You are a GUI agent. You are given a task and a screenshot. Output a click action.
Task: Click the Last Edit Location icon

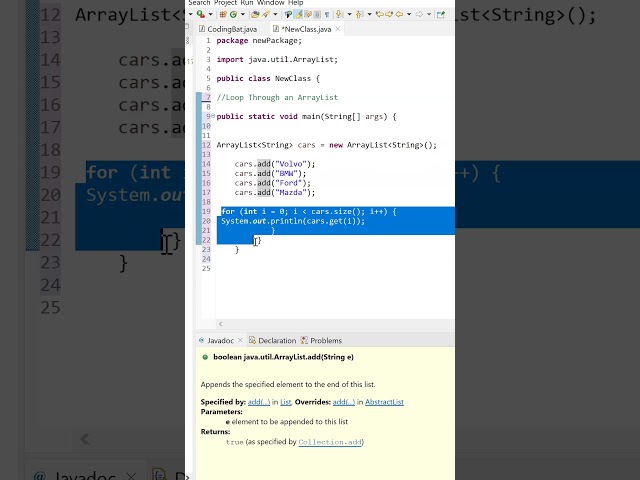point(380,14)
